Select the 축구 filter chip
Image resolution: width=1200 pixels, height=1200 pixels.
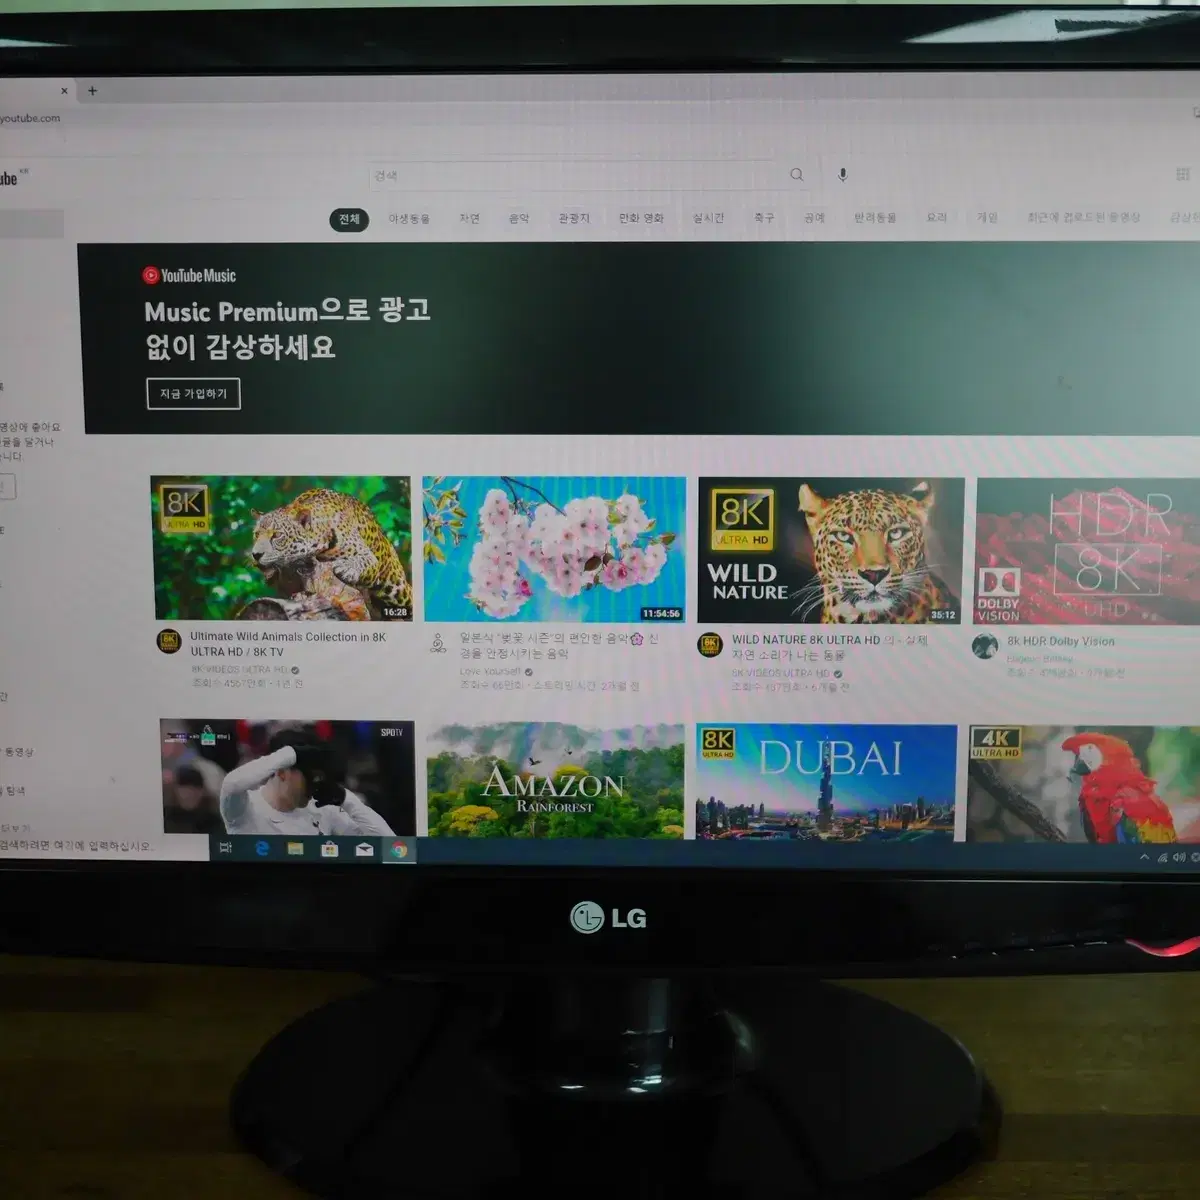[x=764, y=217]
